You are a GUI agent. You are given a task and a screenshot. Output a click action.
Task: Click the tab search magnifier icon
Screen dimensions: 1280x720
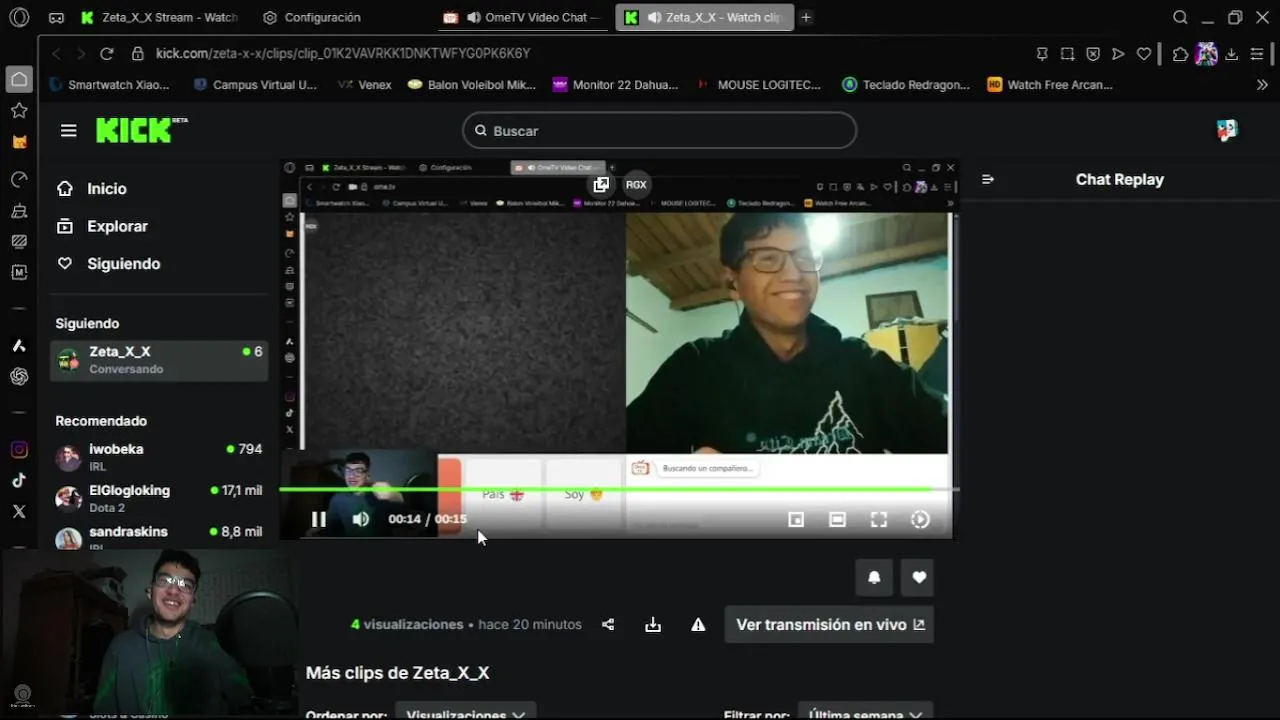[x=1180, y=17]
